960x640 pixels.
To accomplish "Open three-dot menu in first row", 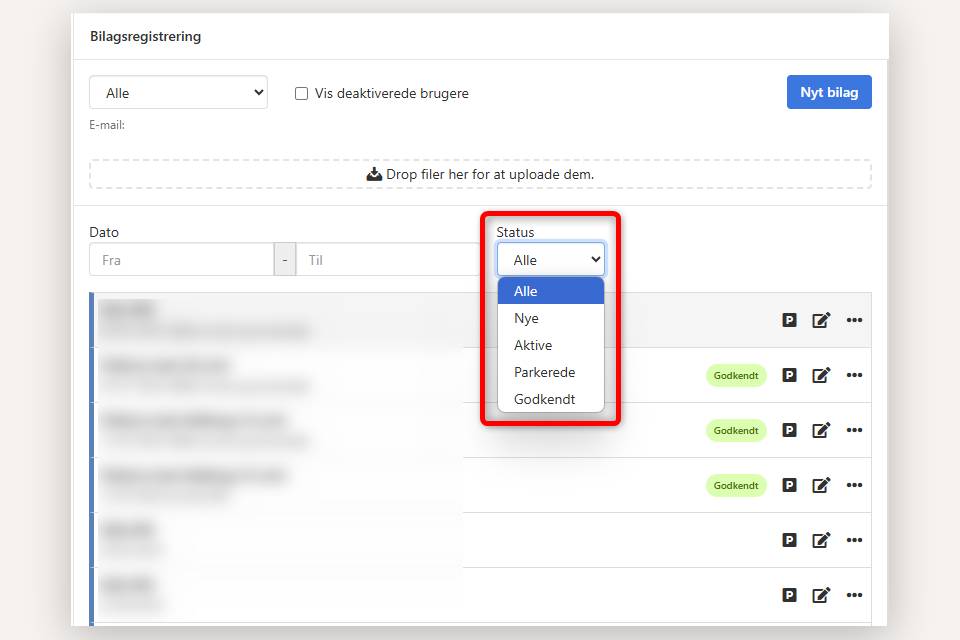I will click(x=854, y=320).
